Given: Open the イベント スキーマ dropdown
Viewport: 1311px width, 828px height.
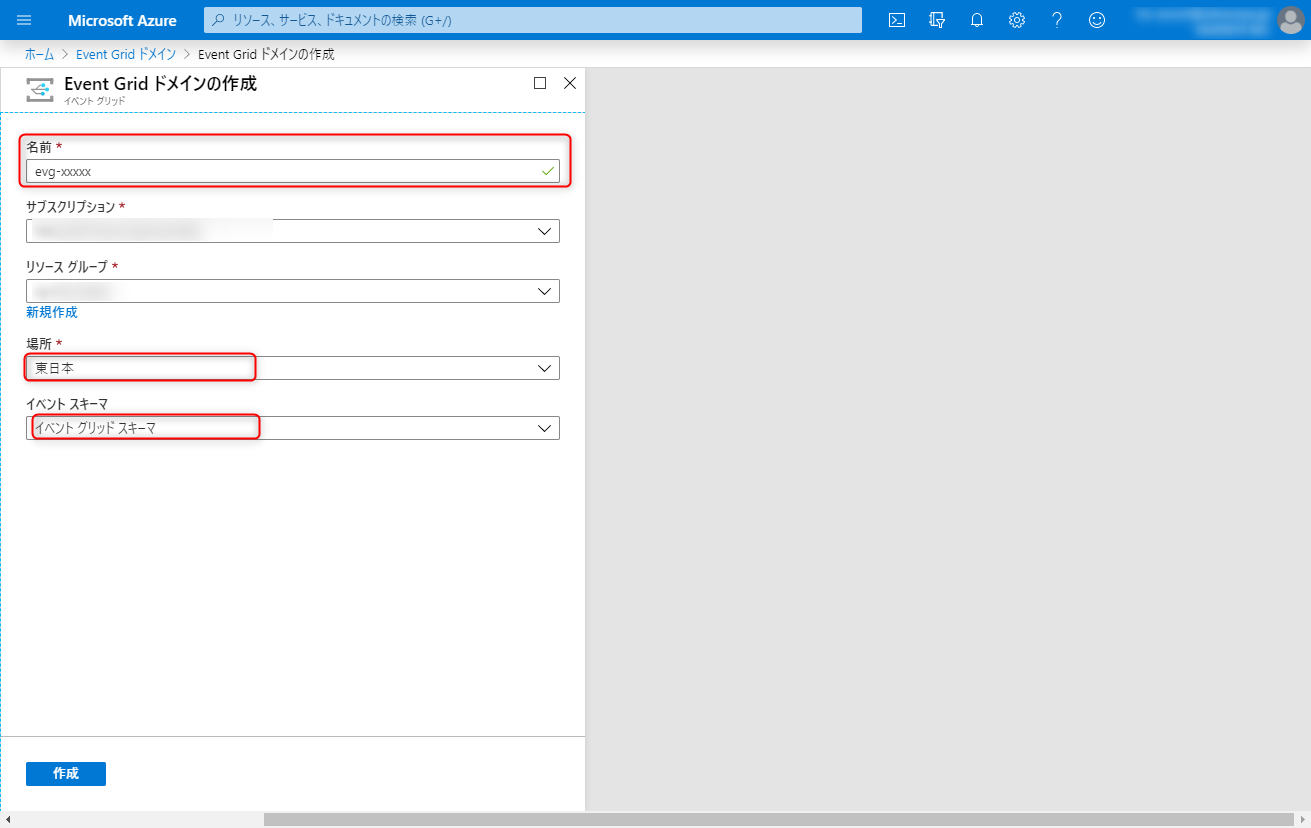Looking at the screenshot, I should pos(293,428).
